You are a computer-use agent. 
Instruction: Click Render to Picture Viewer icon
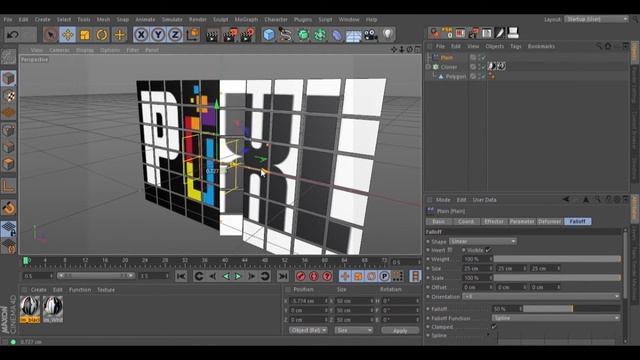[230, 35]
